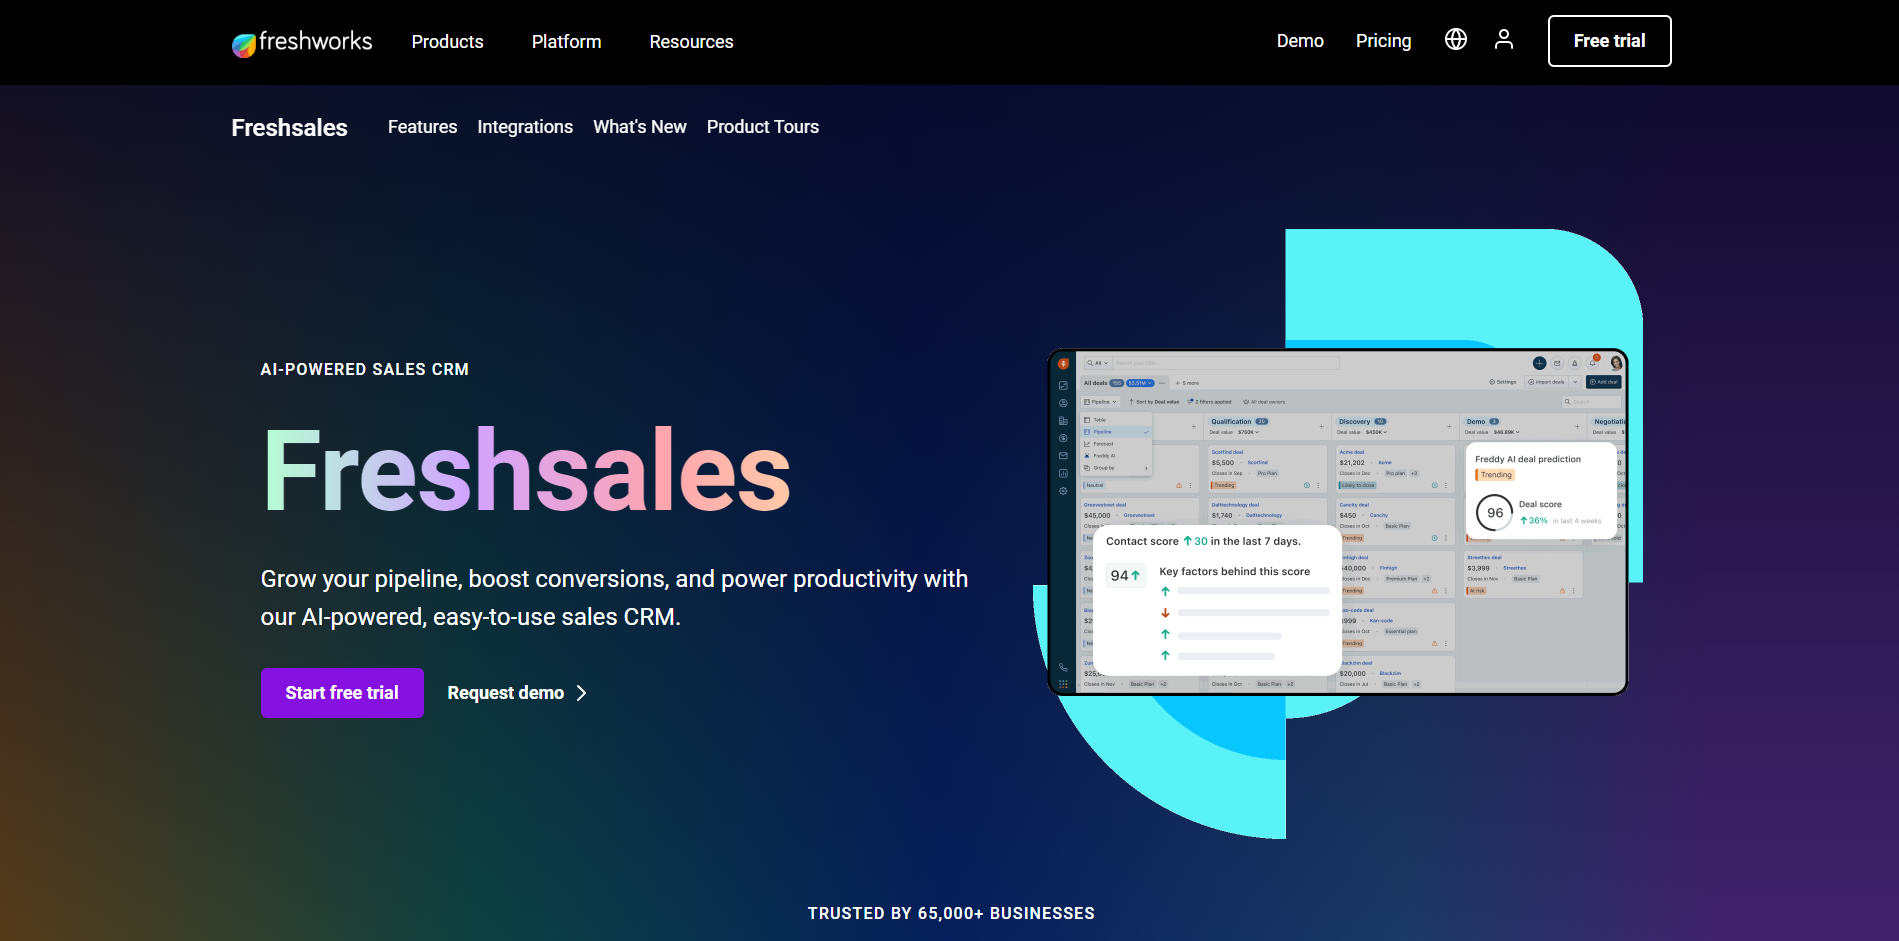Click the Request demo link
This screenshot has width=1899, height=941.
click(505, 693)
